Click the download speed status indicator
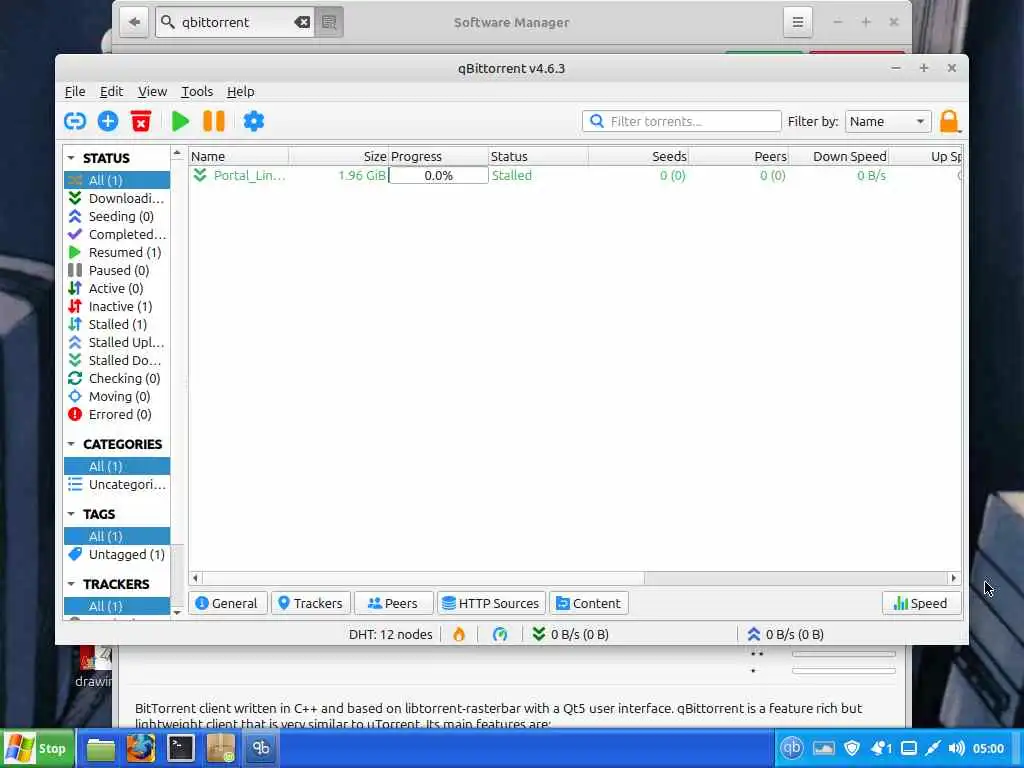 (570, 634)
